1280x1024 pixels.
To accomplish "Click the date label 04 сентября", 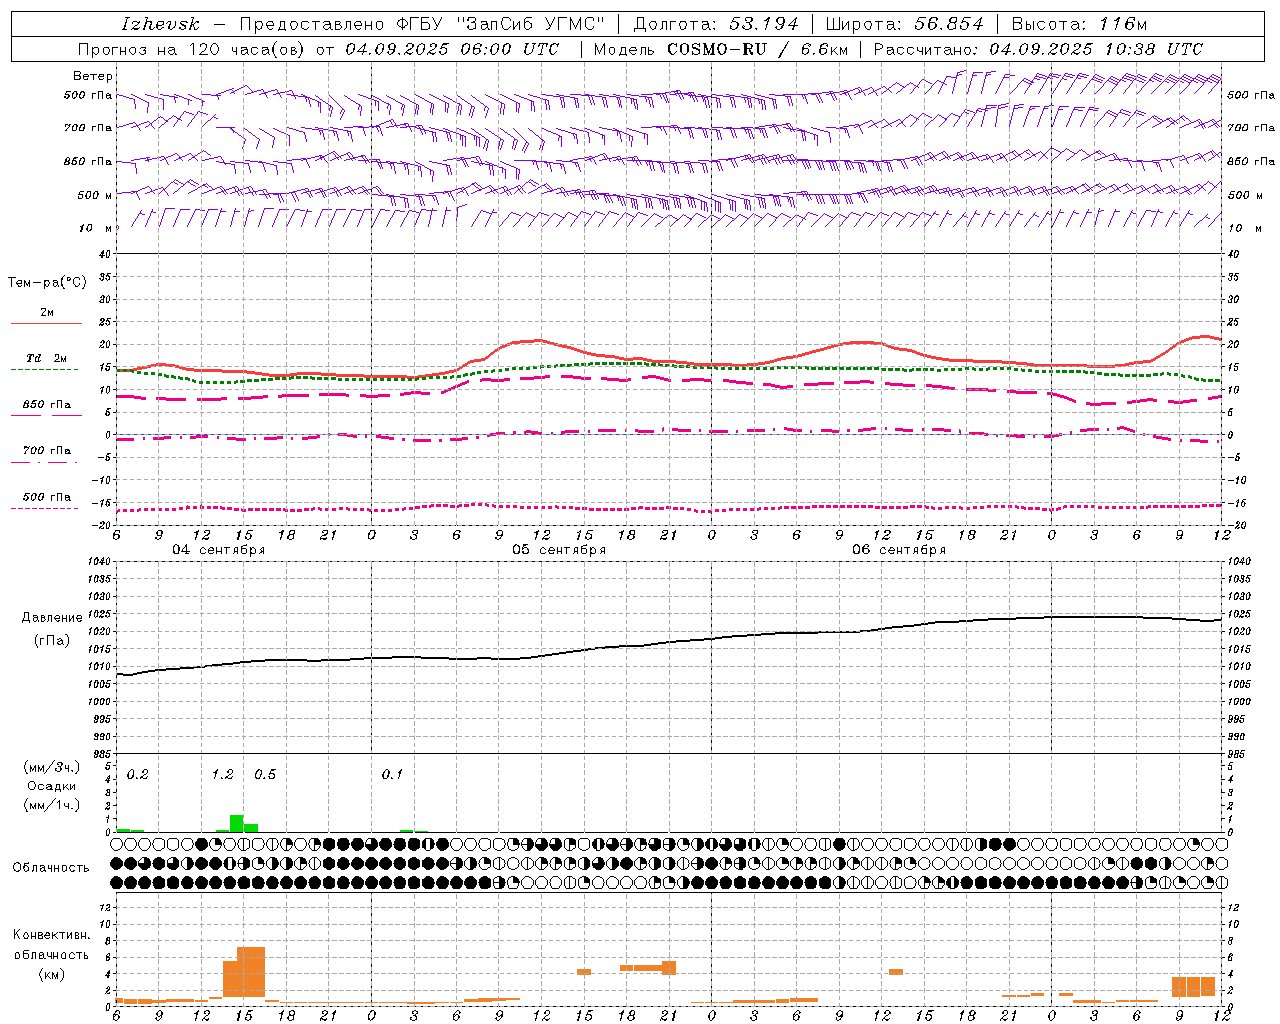I will pos(218,550).
